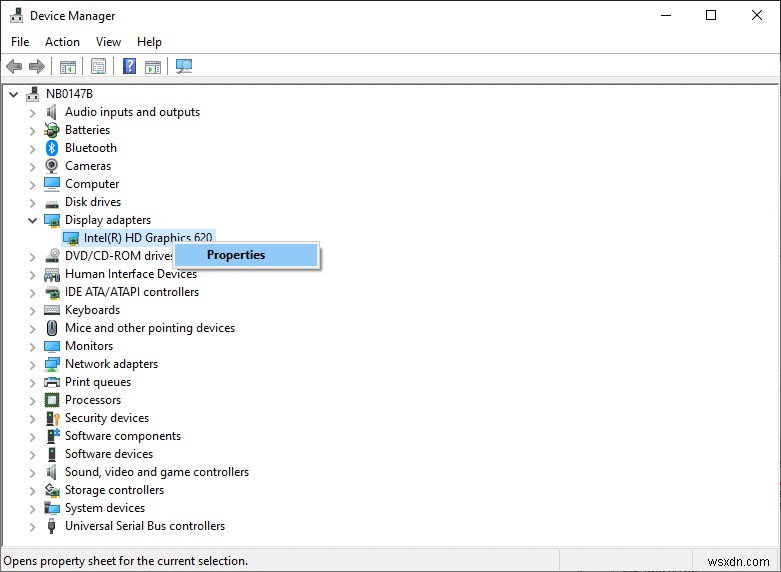781x572 pixels.
Task: Select the Network adapters label
Action: 111,364
